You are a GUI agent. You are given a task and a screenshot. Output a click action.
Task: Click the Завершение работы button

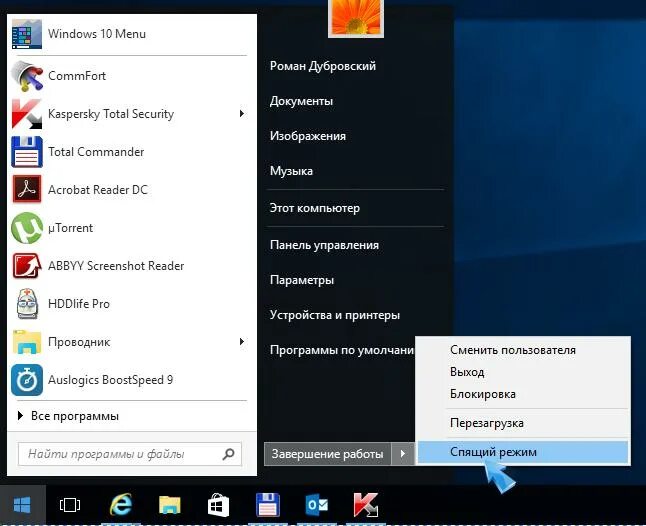tap(327, 454)
